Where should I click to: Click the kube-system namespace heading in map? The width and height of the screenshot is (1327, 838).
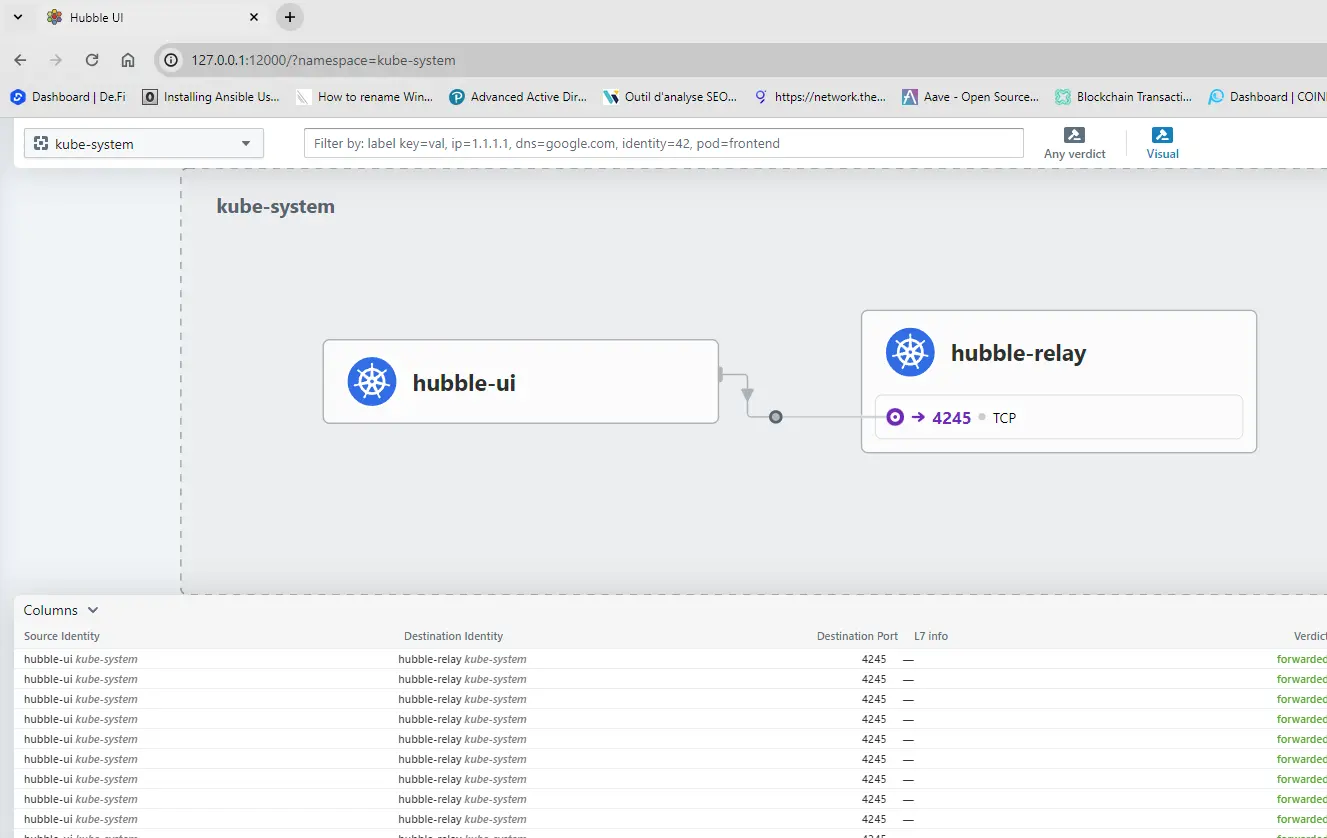point(275,207)
